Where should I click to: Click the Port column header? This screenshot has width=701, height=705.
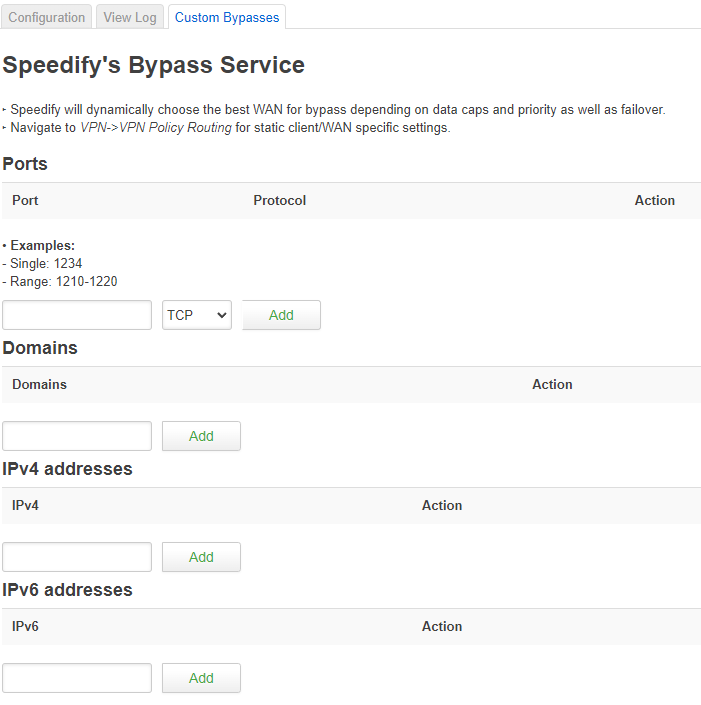pyautogui.click(x=25, y=201)
